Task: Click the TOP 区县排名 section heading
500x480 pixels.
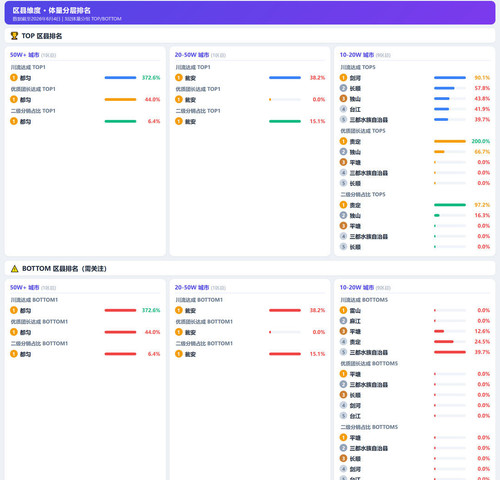Action: click(42, 36)
